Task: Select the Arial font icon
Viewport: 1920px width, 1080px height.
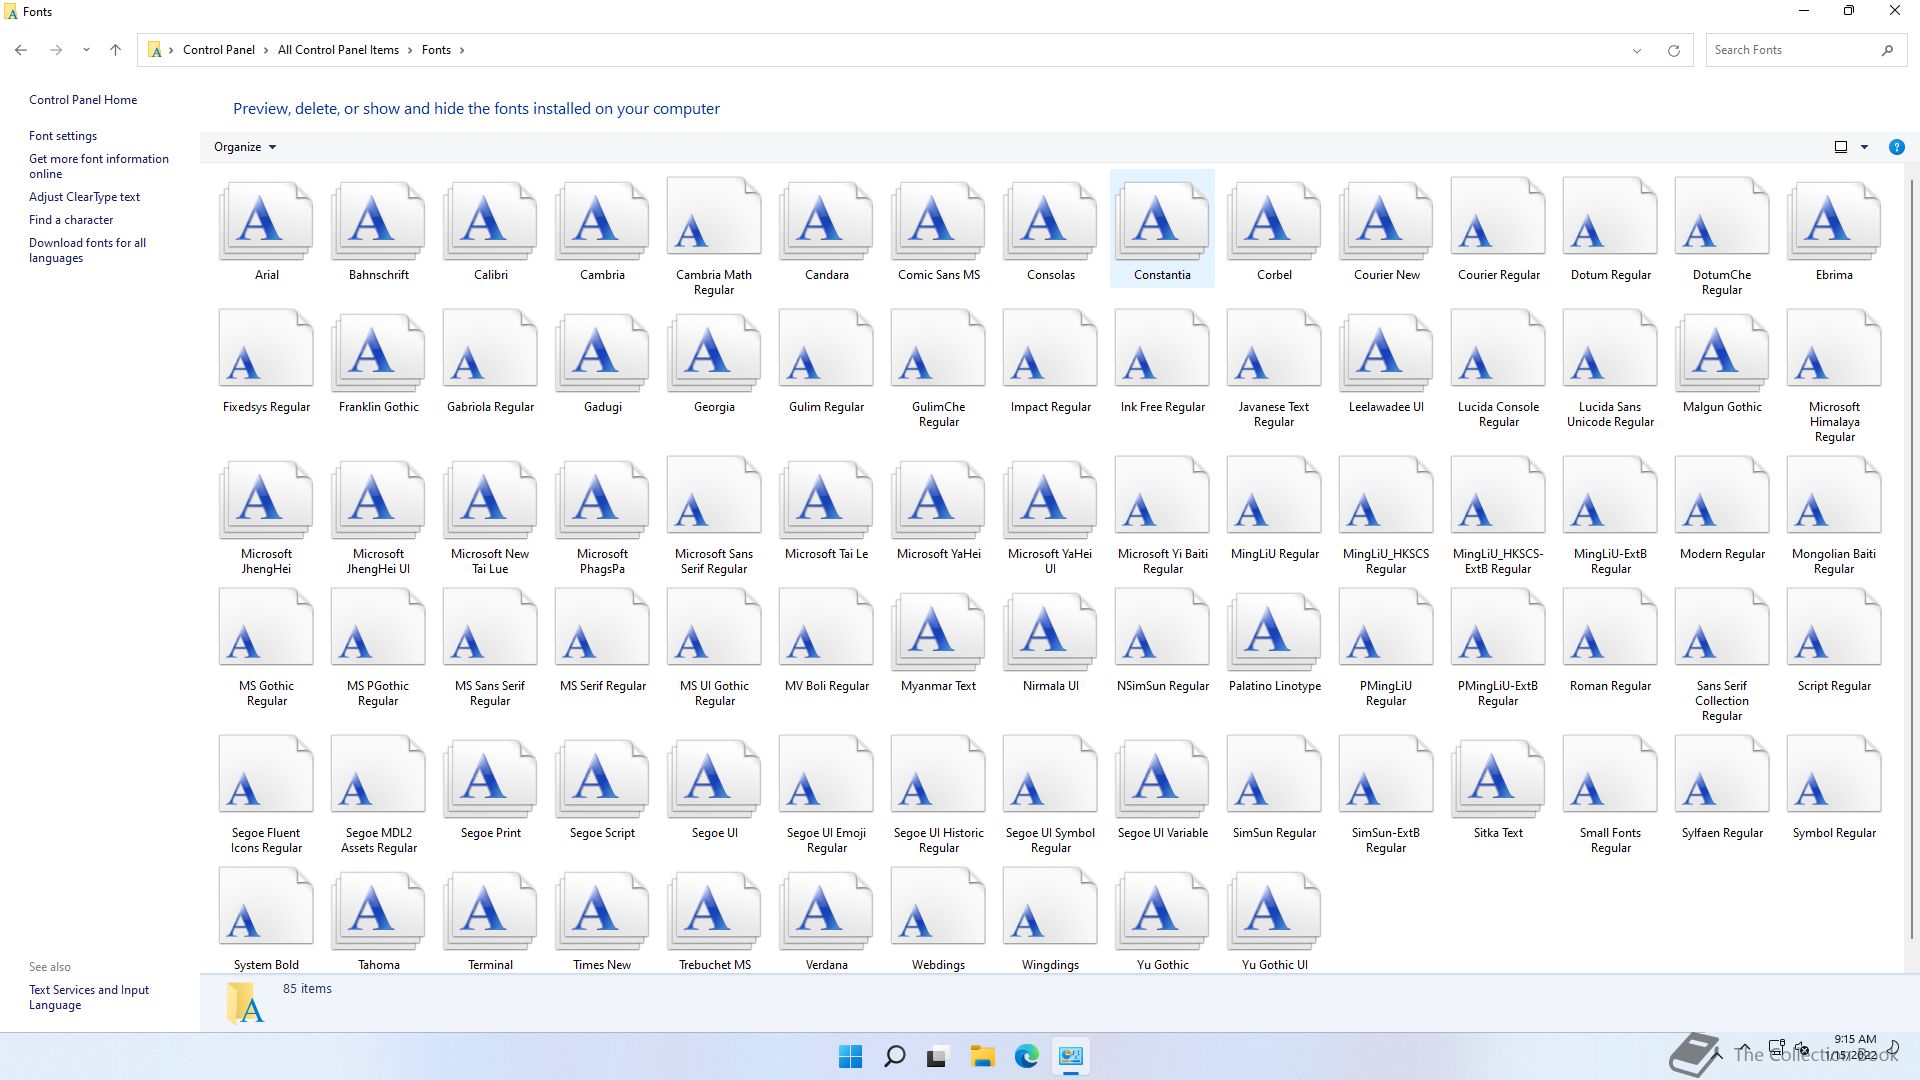Action: (266, 219)
